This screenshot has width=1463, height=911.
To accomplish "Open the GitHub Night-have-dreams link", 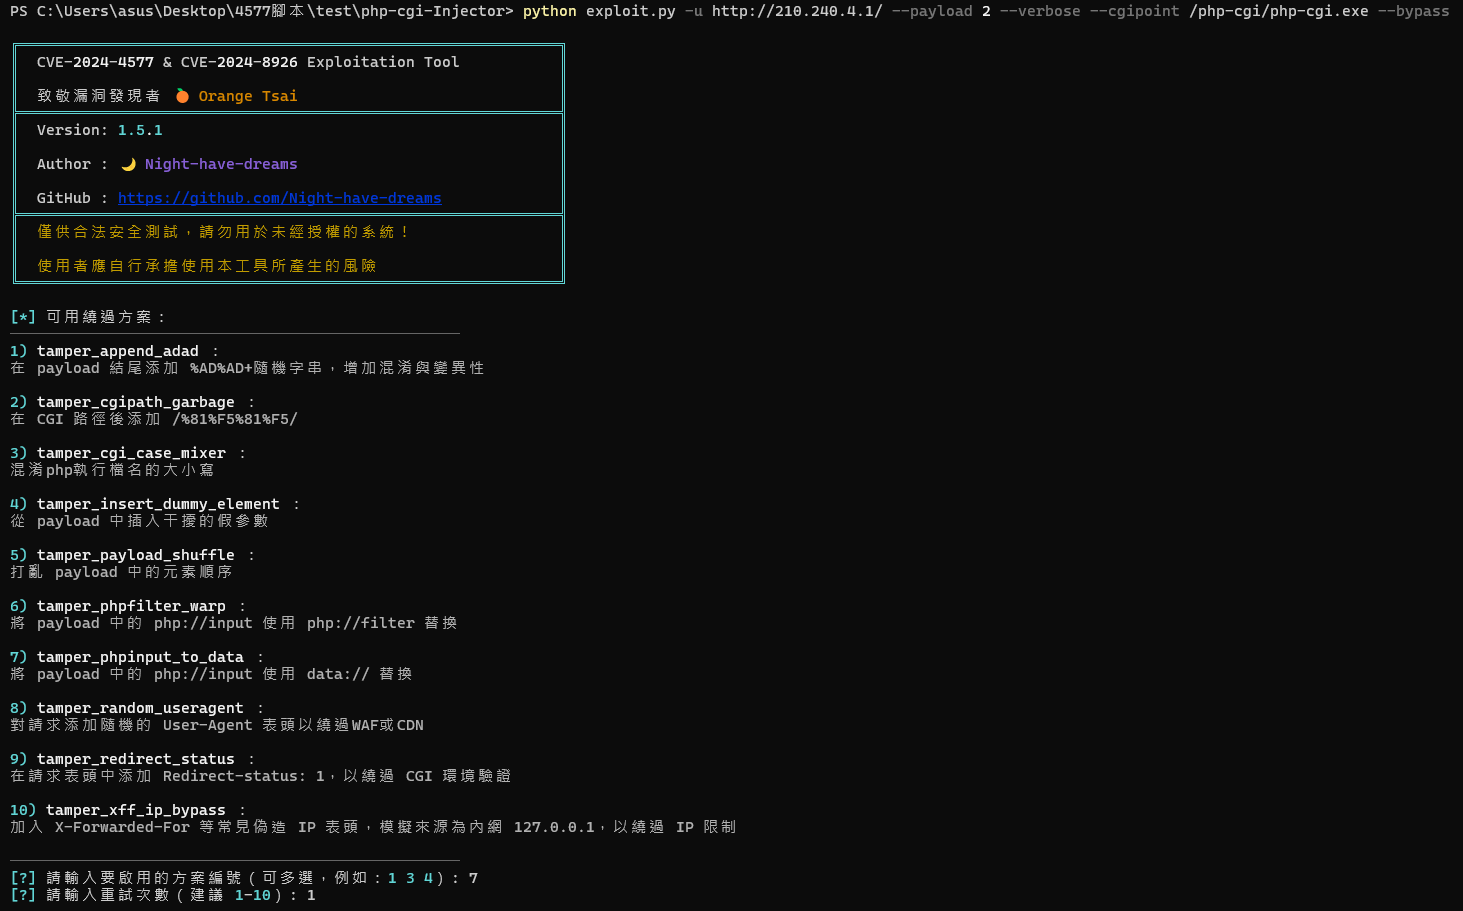I will [279, 198].
